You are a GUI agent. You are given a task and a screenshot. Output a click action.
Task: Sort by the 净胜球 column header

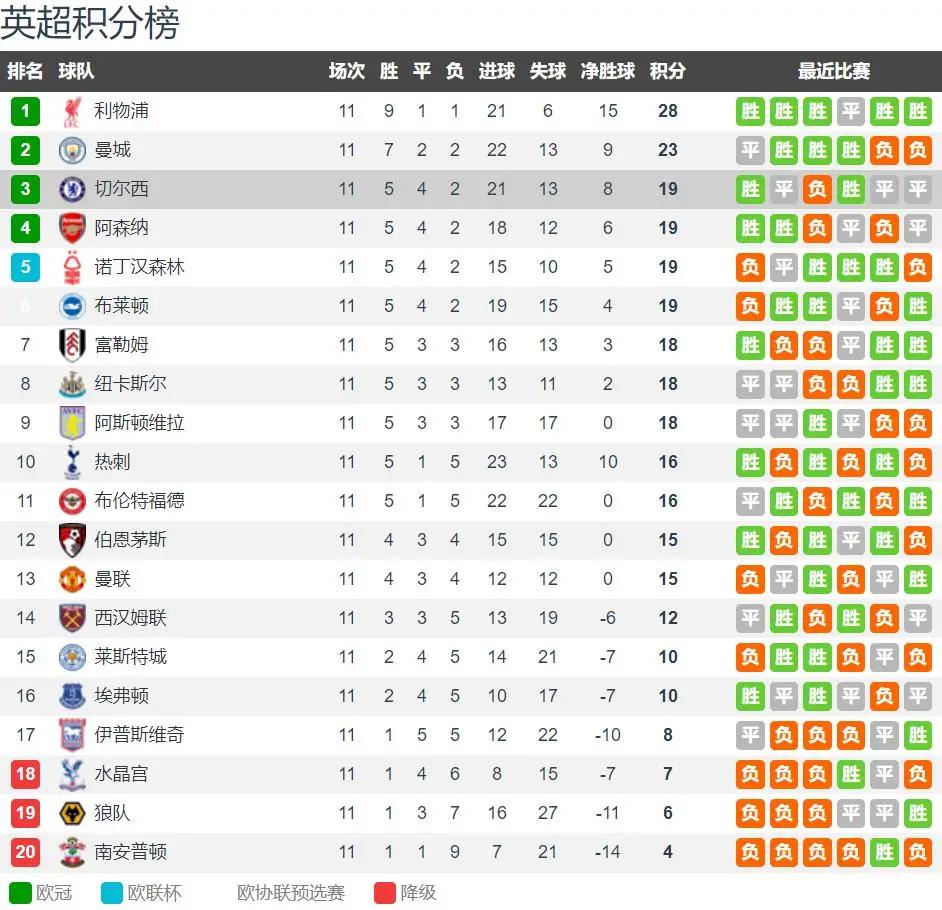pyautogui.click(x=607, y=71)
